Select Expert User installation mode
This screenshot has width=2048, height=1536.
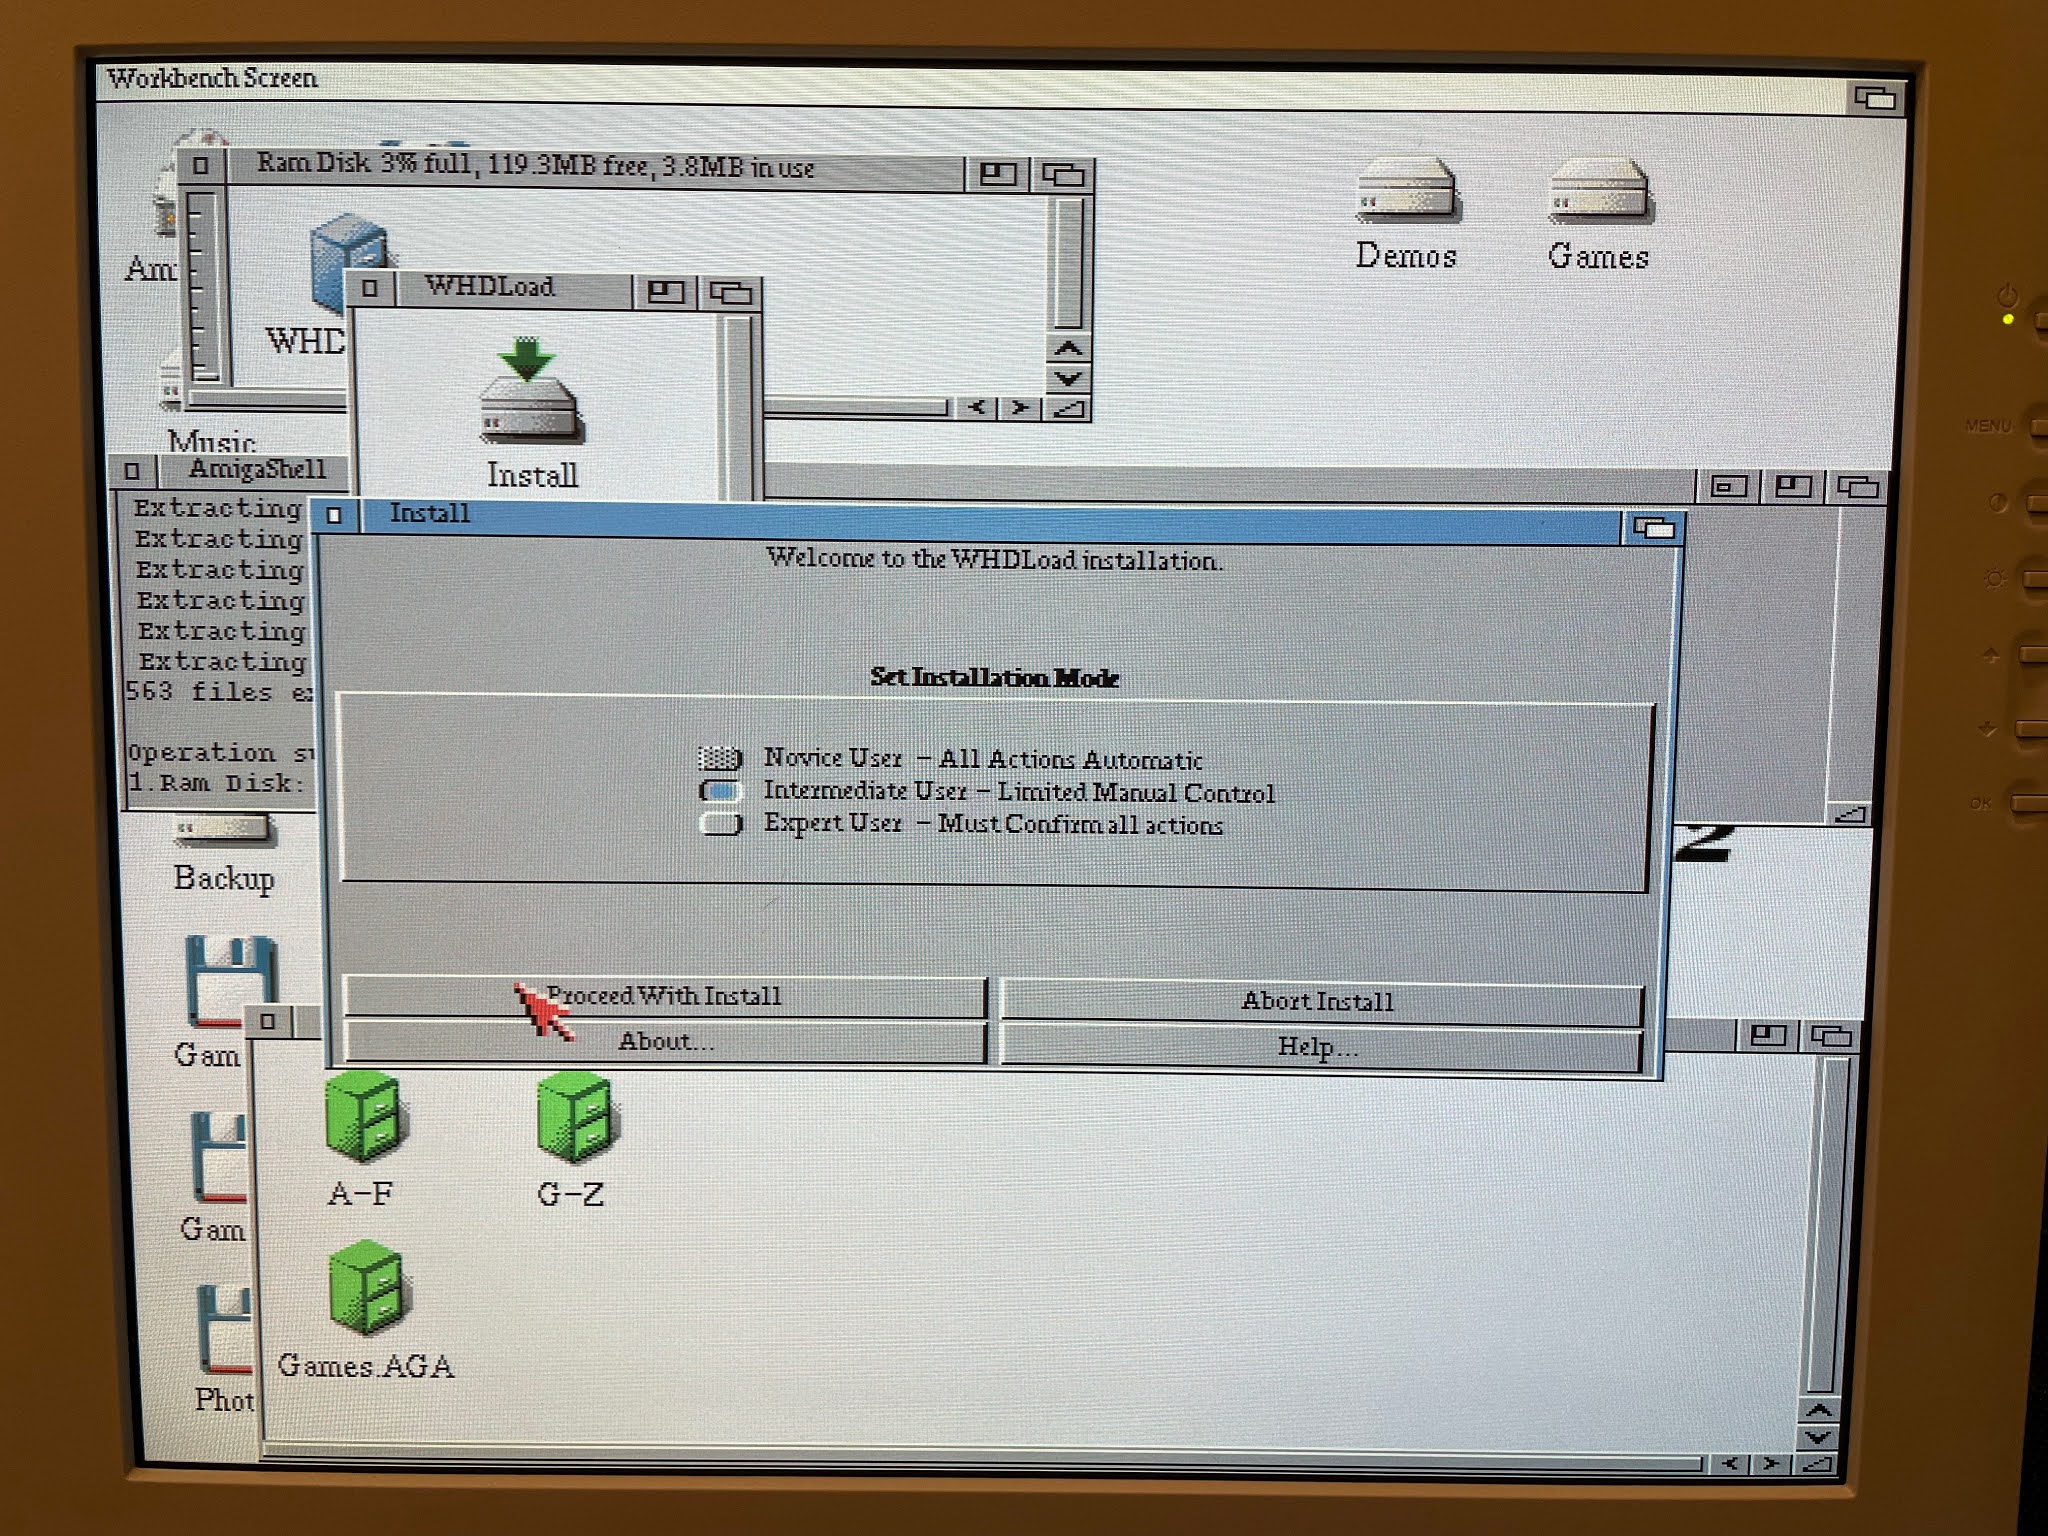[x=720, y=824]
